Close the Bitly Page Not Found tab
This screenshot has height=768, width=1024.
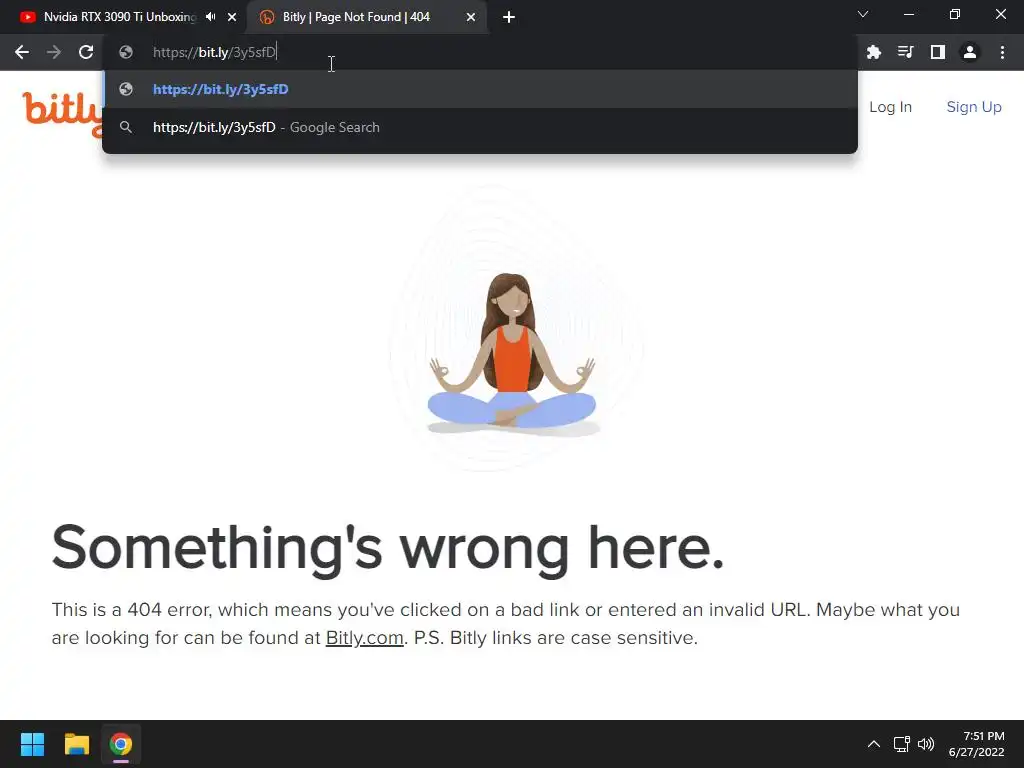471,17
